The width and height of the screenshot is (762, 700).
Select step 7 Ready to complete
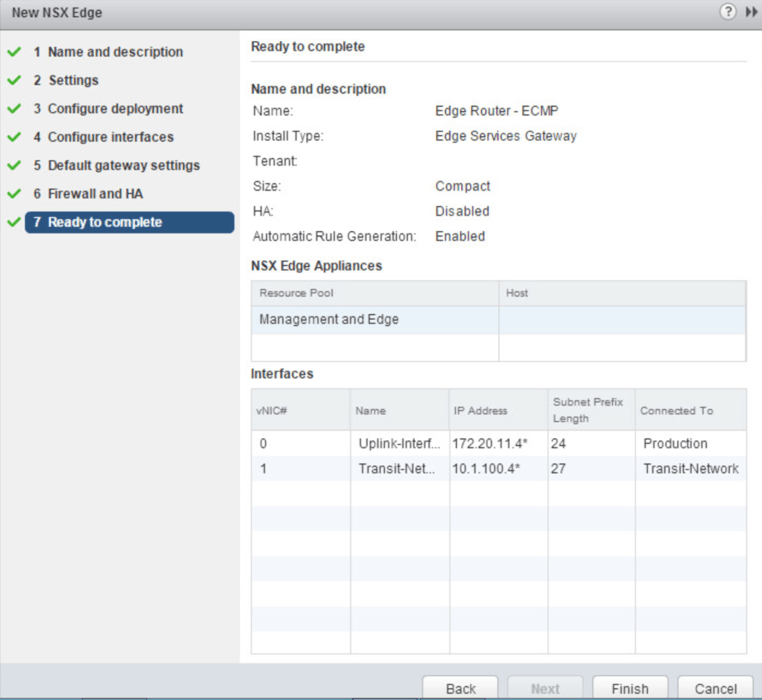(x=104, y=222)
